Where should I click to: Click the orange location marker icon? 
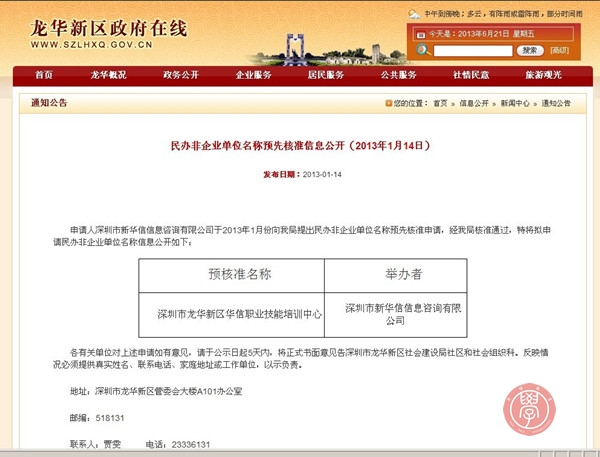click(x=388, y=103)
